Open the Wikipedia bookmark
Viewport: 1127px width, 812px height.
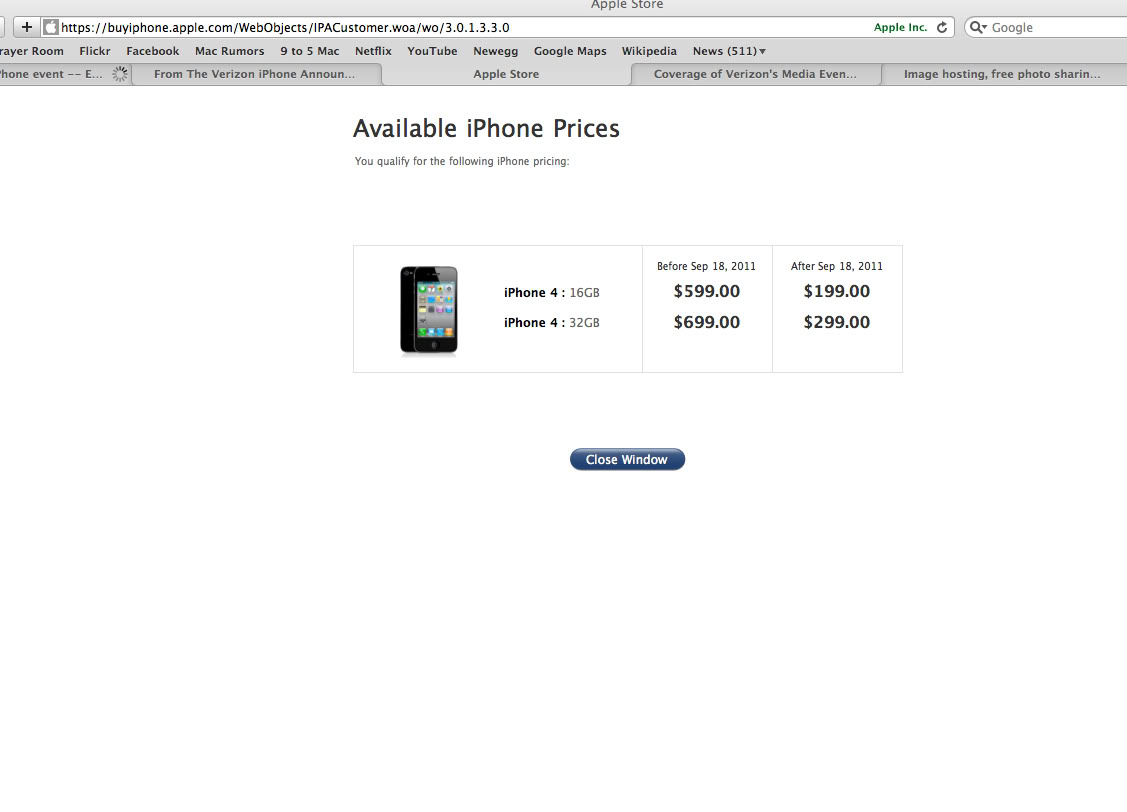coord(649,51)
